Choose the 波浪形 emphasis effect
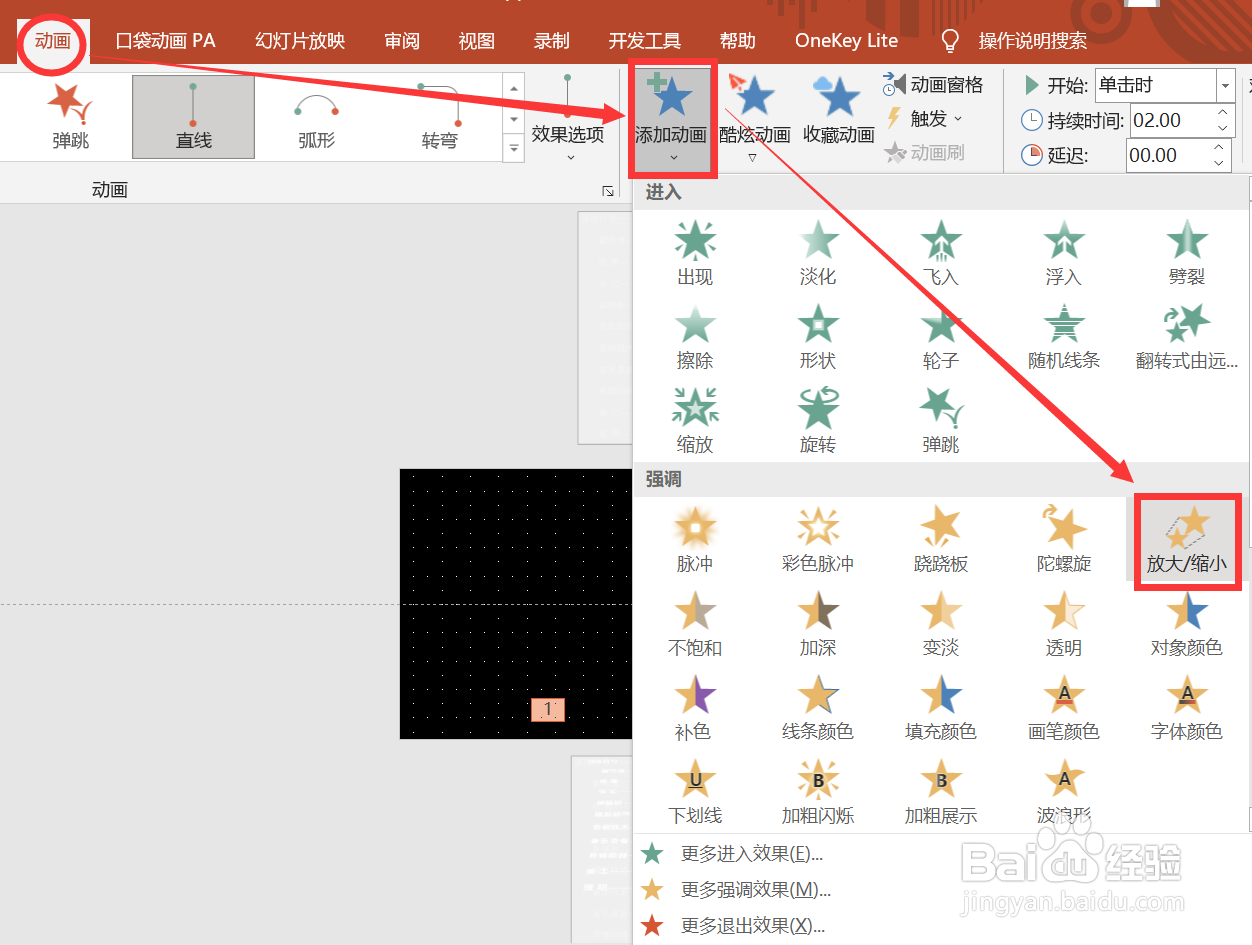Viewport: 1252px width, 945px height. coord(1064,793)
